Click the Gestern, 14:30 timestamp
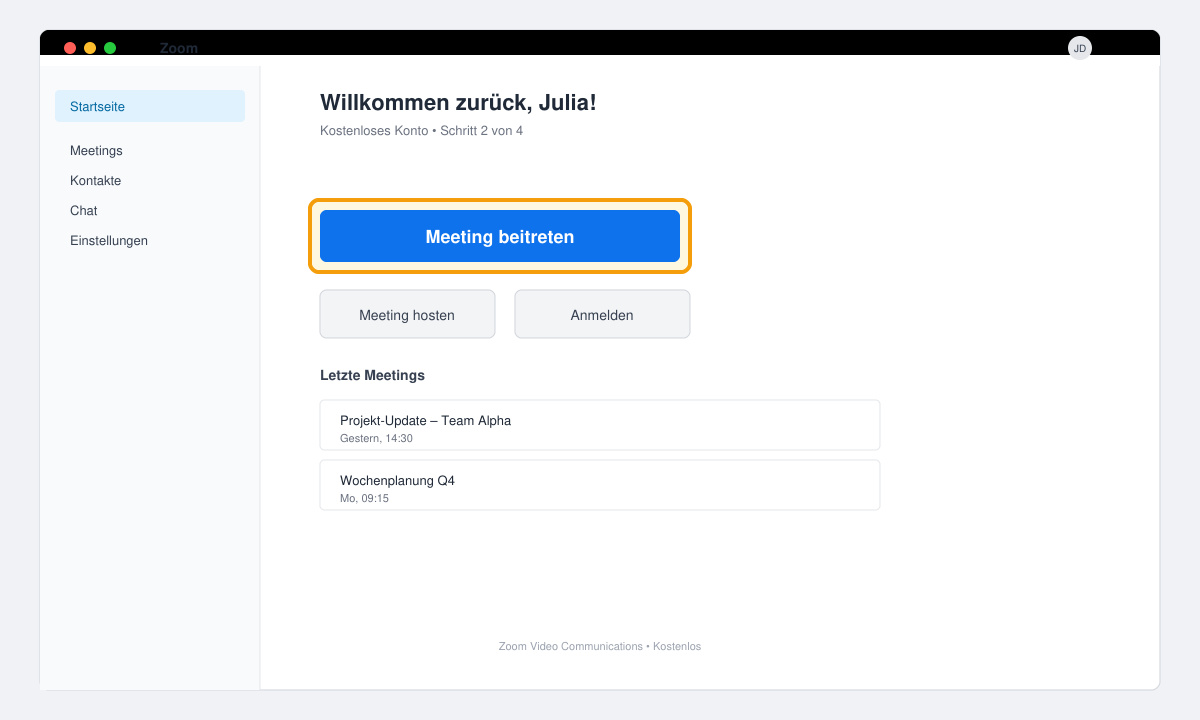Viewport: 1200px width, 720px height. click(x=376, y=438)
